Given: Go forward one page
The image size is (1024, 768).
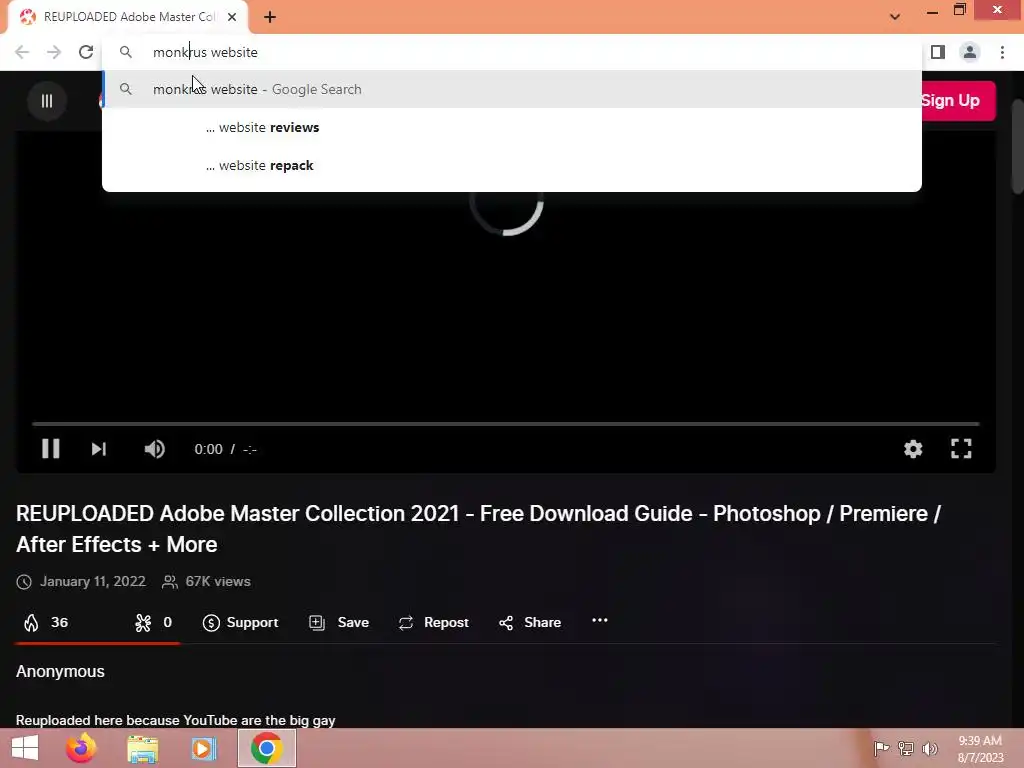Looking at the screenshot, I should click(x=54, y=52).
